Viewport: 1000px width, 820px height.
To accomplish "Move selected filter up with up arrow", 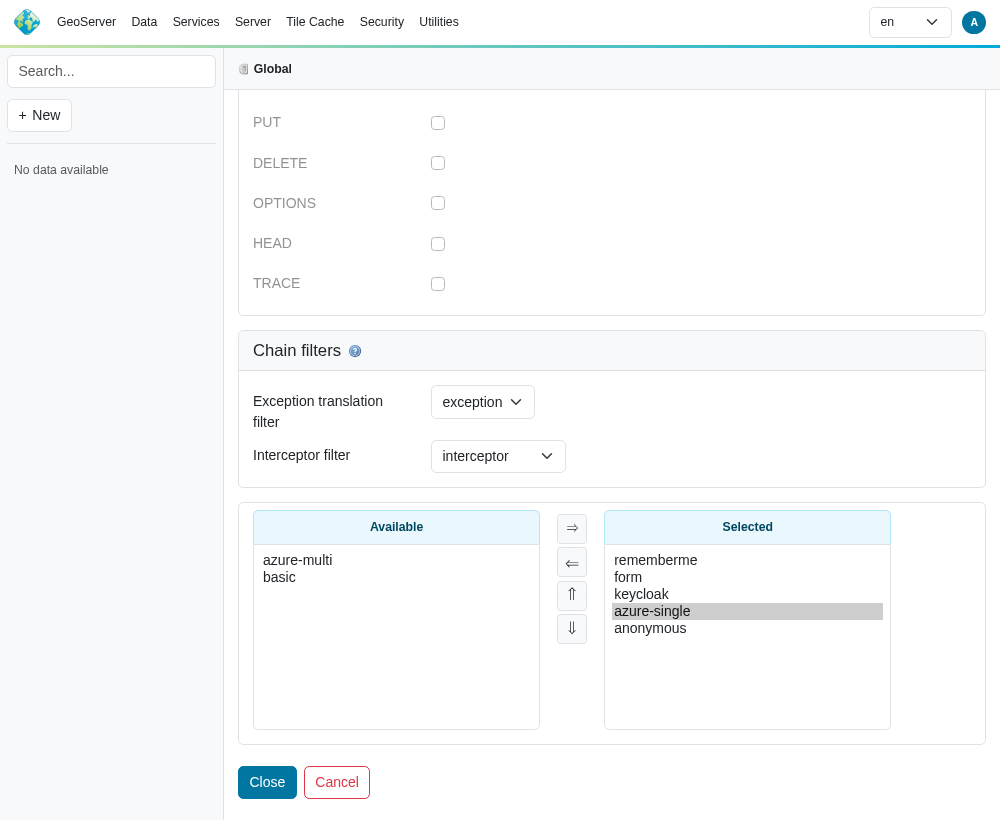I will [x=571, y=596].
